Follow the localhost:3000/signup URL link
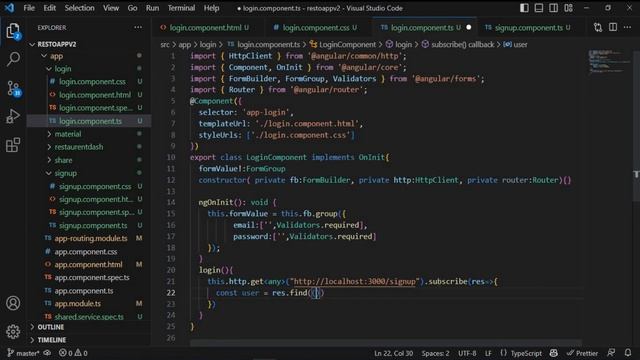The image size is (640, 360). [x=354, y=281]
